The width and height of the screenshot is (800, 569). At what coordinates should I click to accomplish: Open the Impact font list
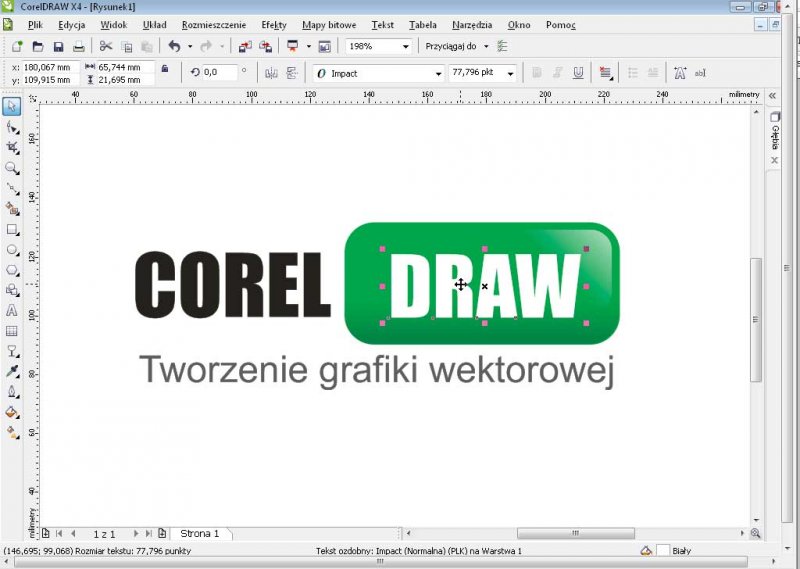point(438,73)
